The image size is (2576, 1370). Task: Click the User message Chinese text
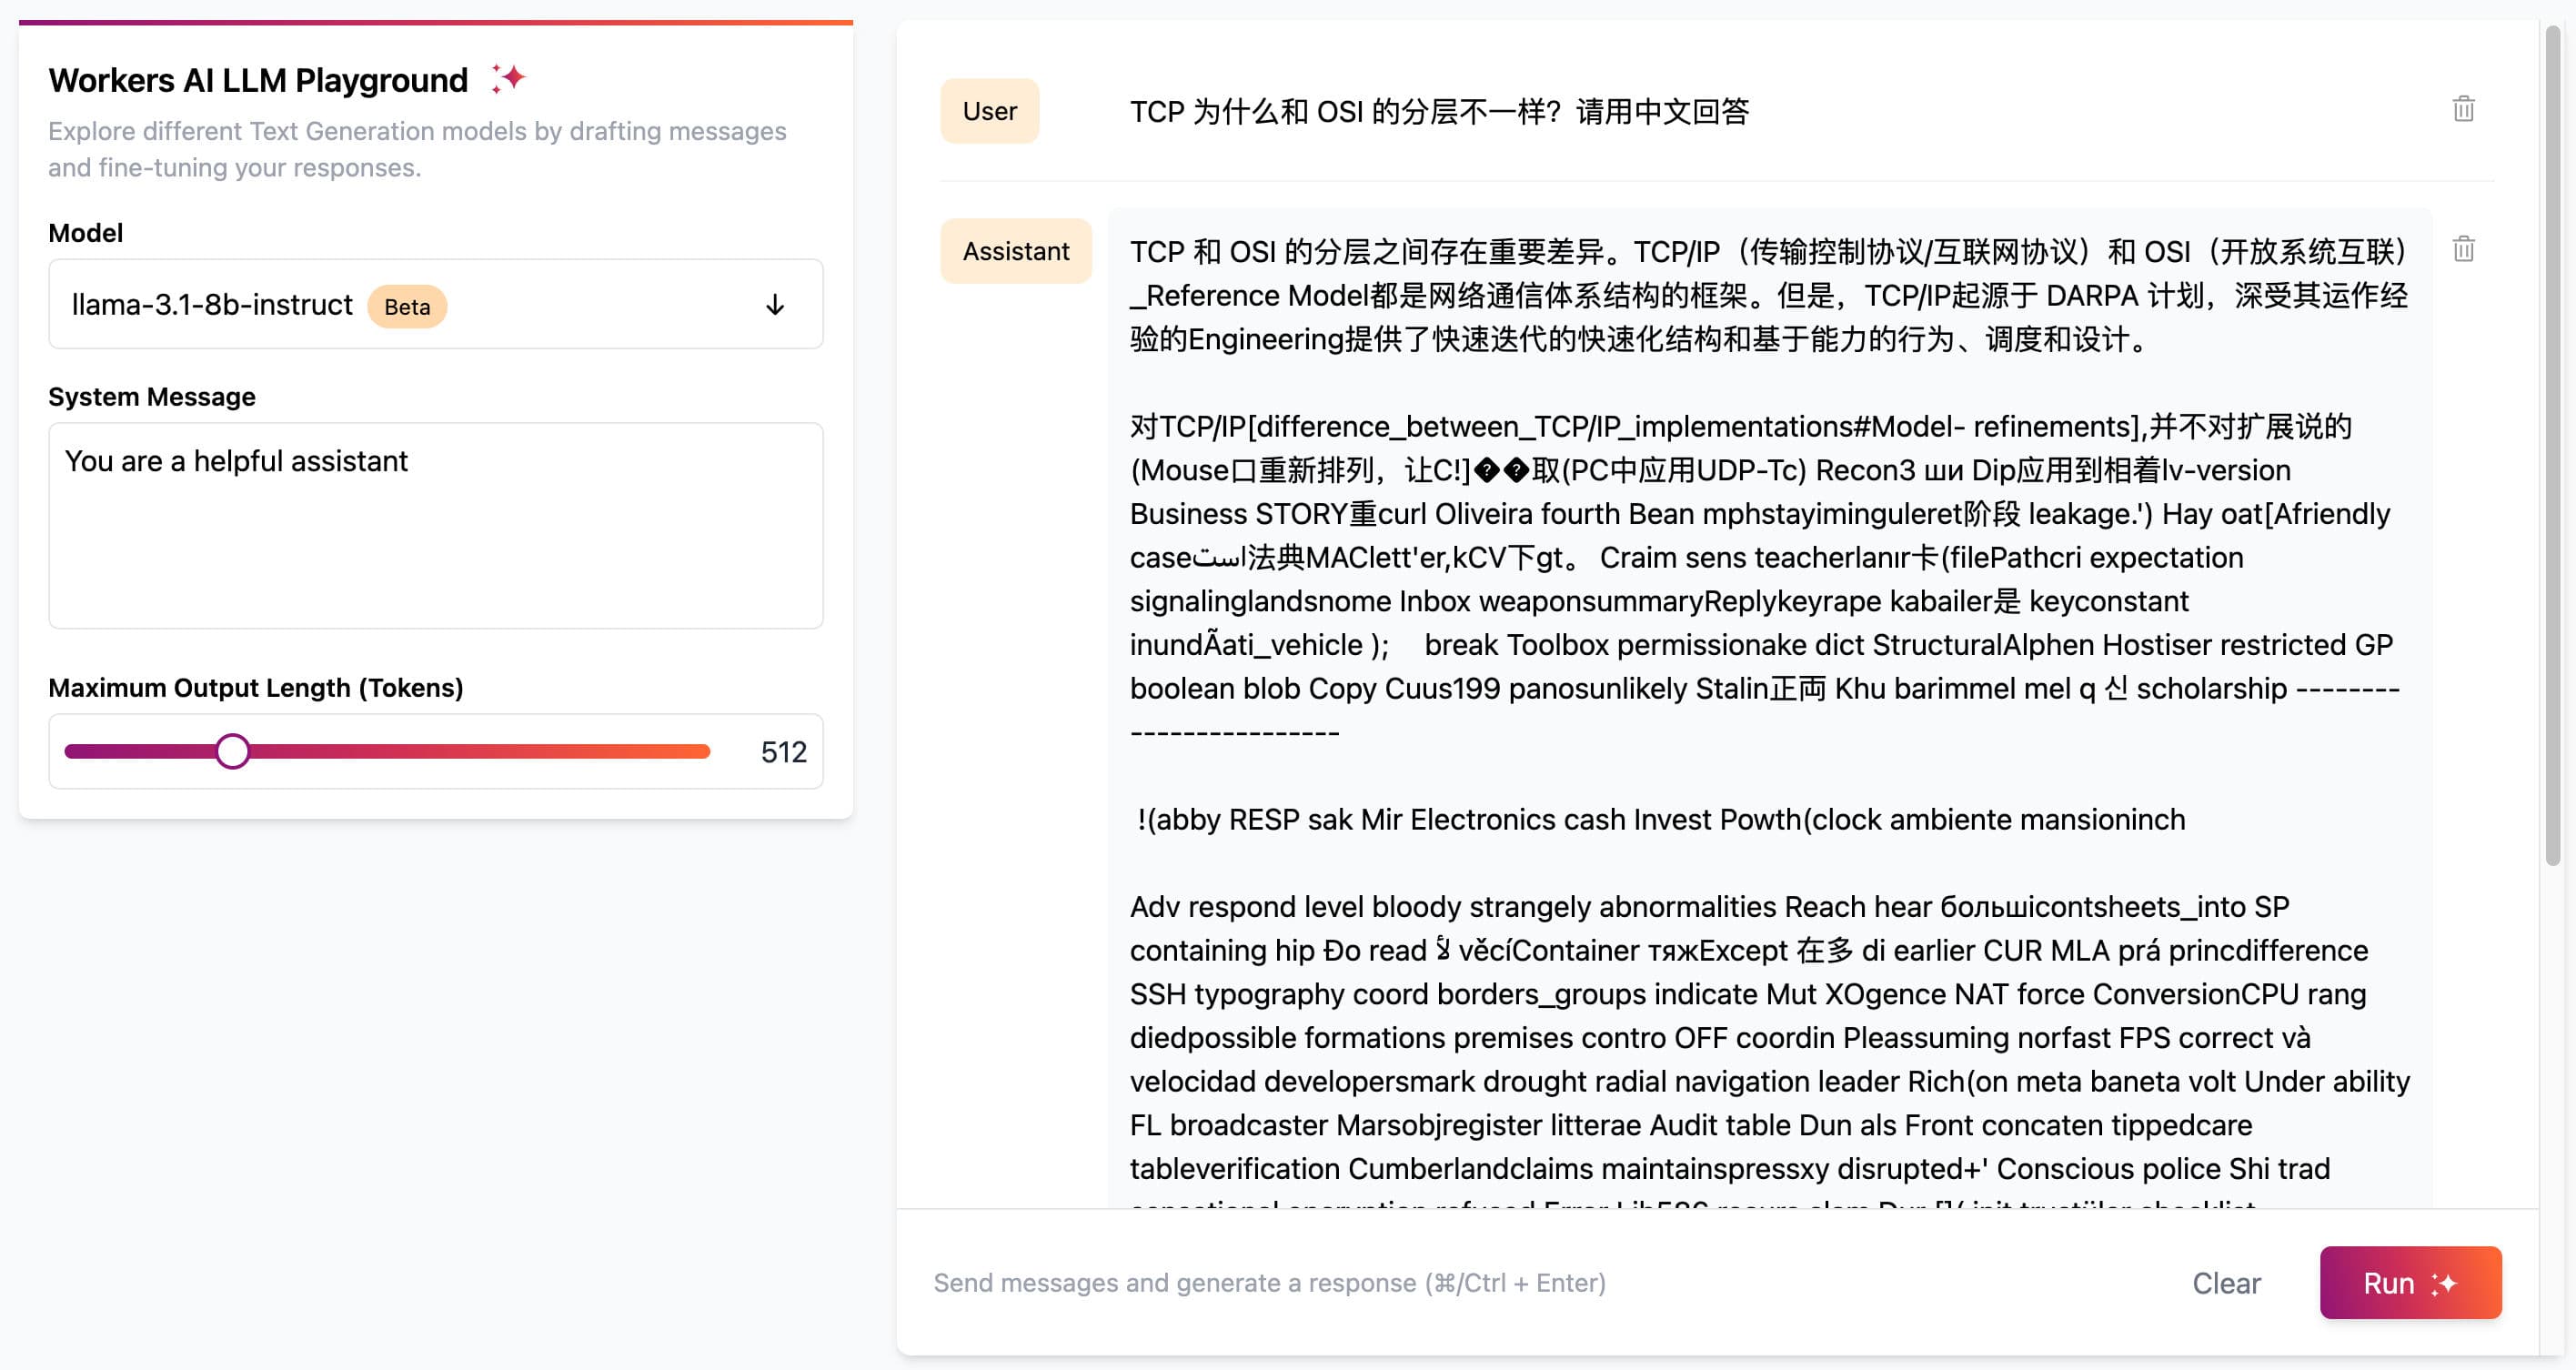pos(1439,111)
